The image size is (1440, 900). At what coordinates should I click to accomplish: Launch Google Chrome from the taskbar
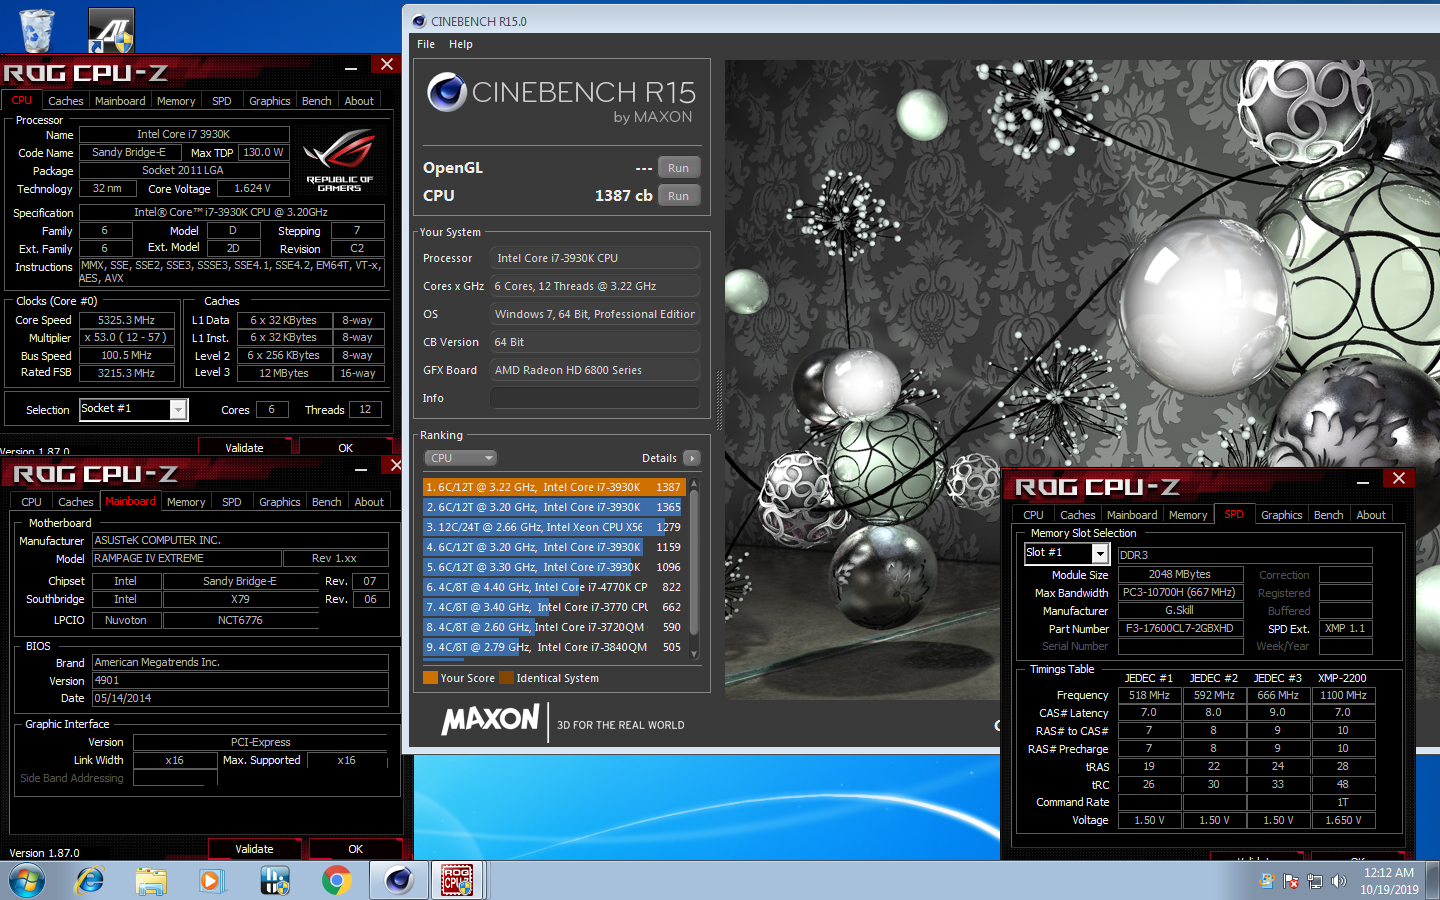(337, 881)
